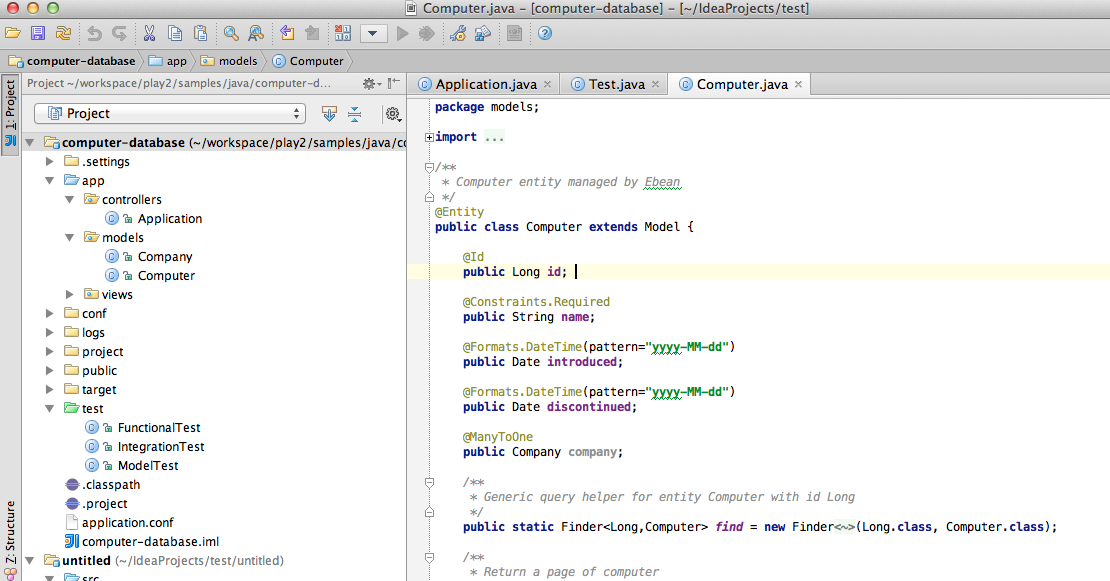The image size is (1110, 581).
Task: Switch to the Application.java editor tab
Action: click(x=486, y=84)
